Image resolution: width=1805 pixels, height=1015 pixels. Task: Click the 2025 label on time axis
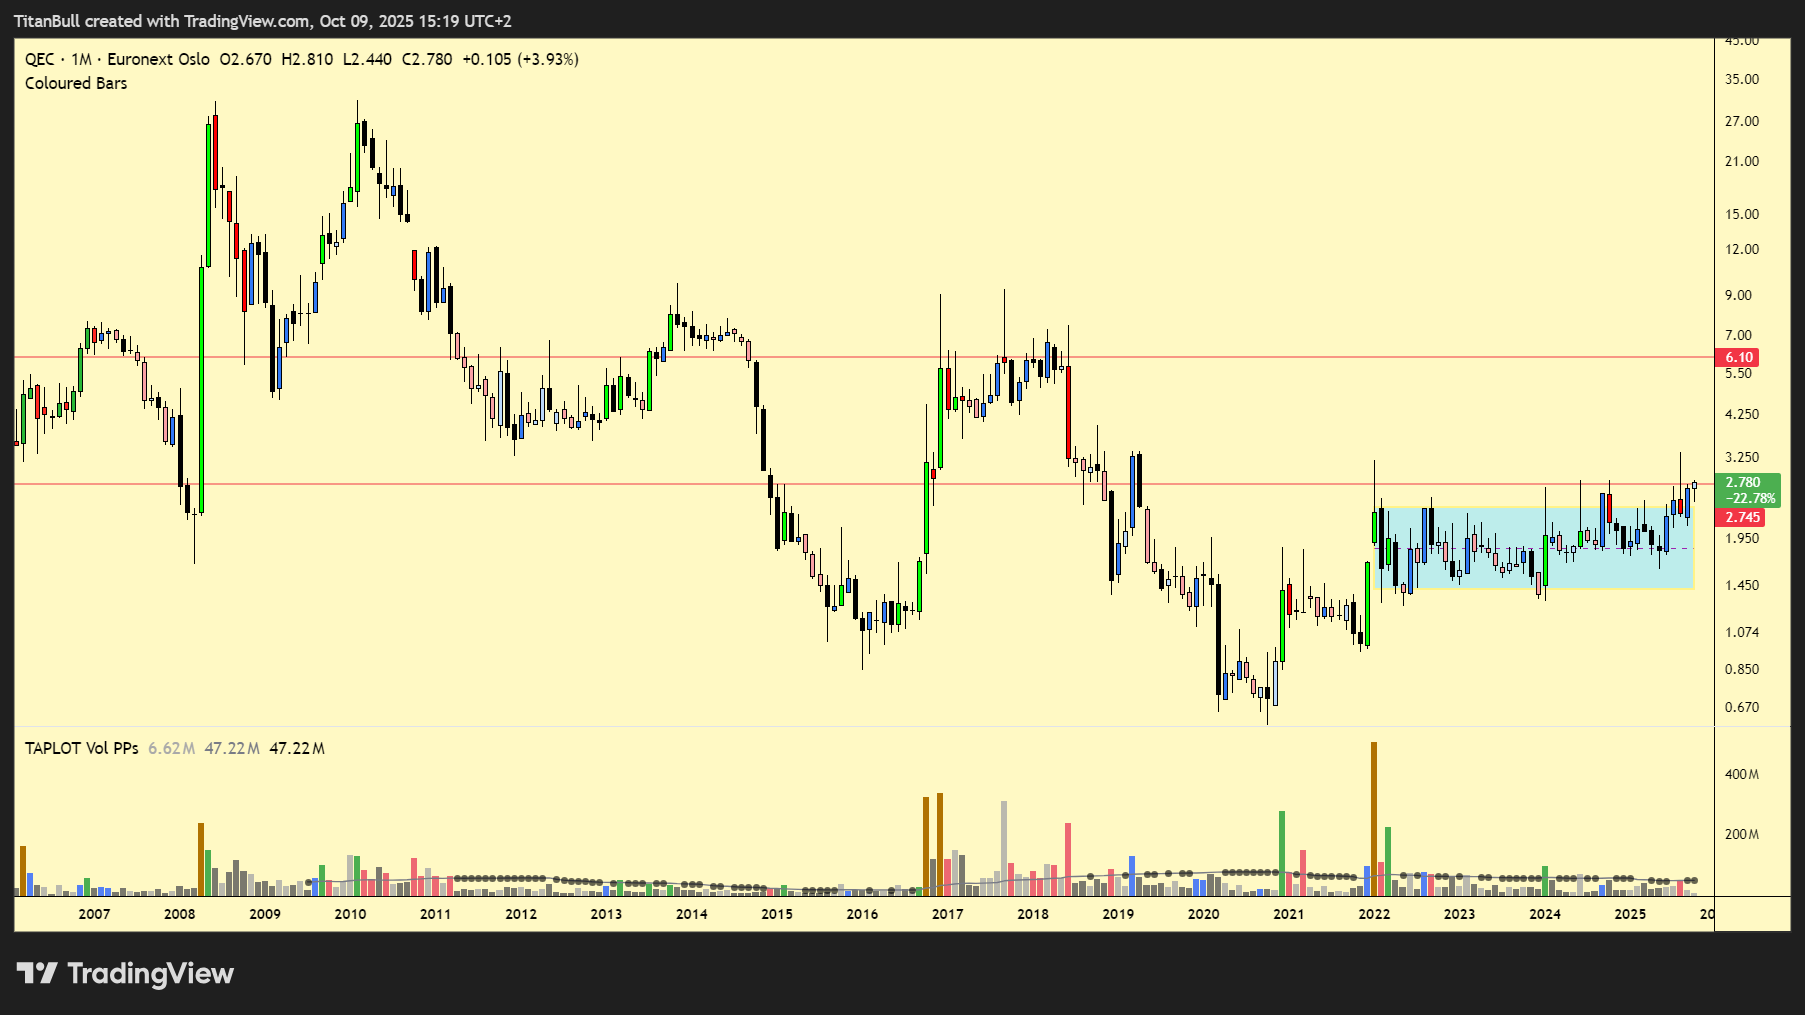click(x=1629, y=914)
